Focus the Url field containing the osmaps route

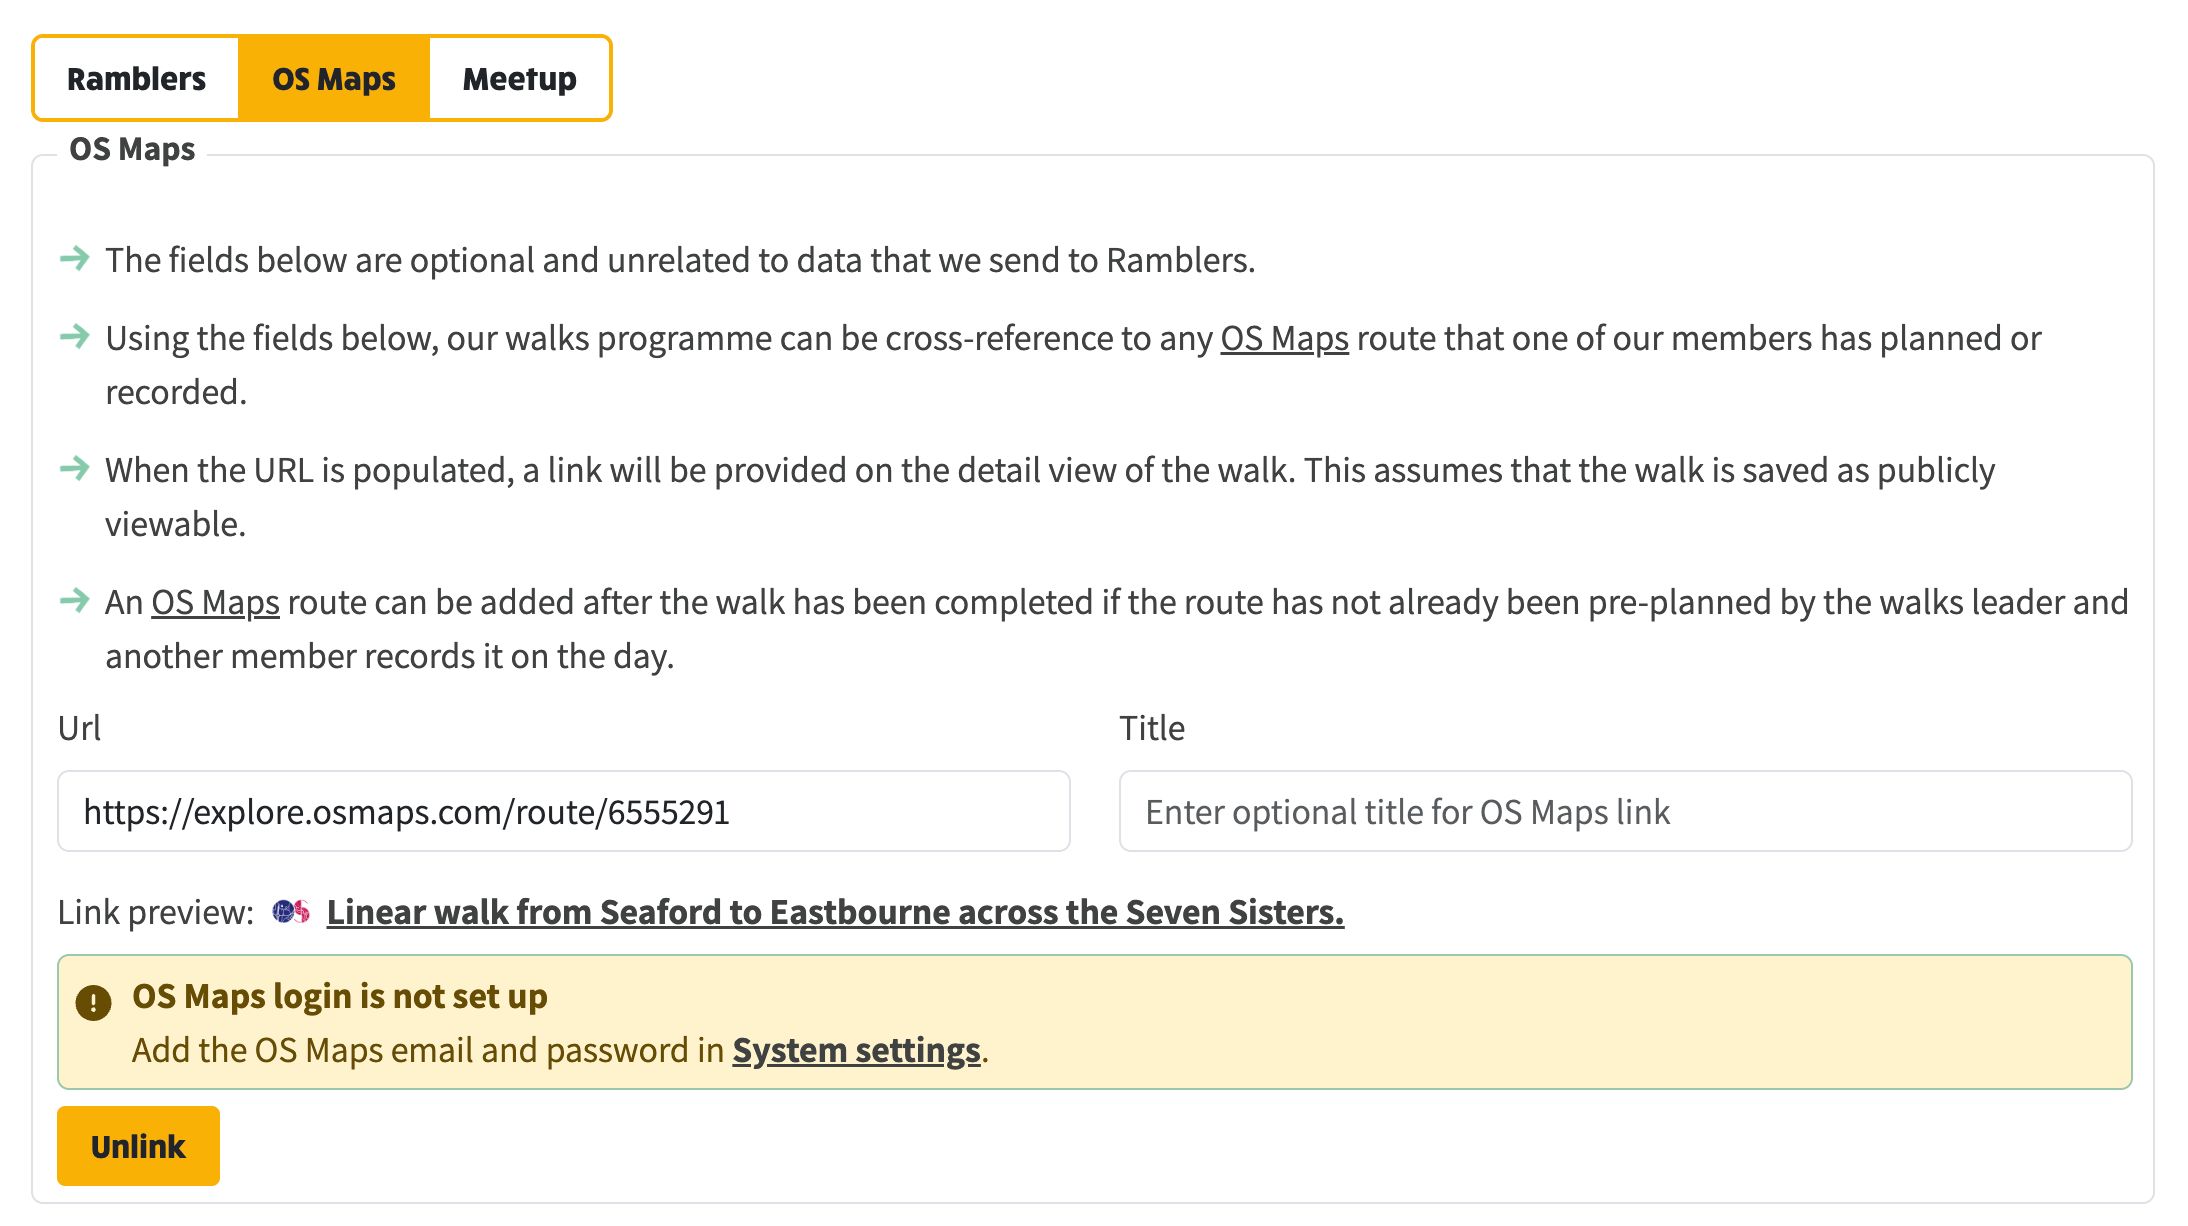(x=564, y=811)
